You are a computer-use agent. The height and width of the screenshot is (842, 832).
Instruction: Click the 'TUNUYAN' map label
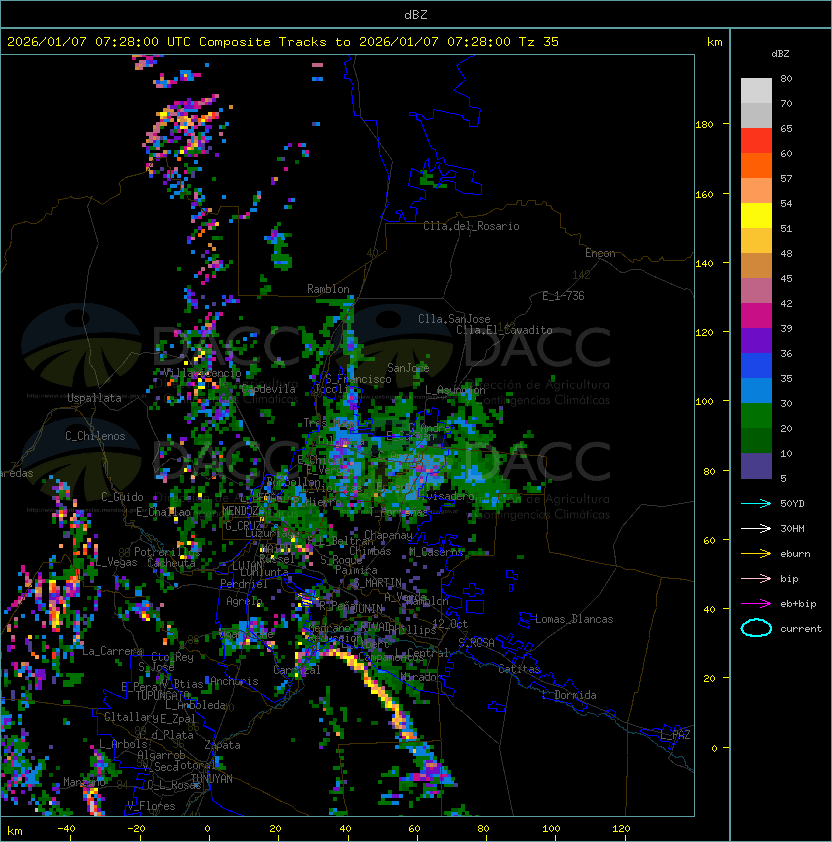tap(212, 779)
